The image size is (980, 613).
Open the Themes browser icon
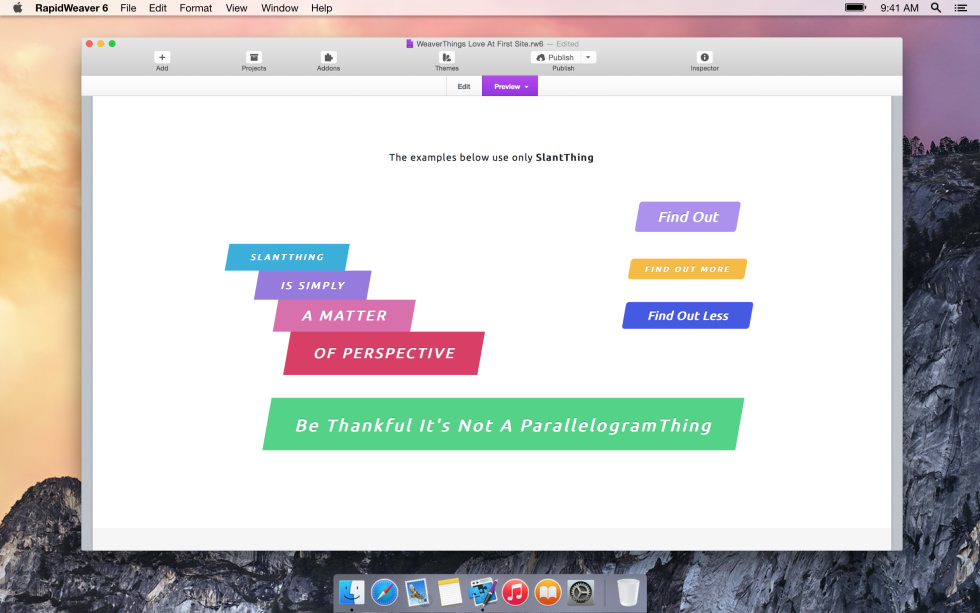tap(446, 57)
